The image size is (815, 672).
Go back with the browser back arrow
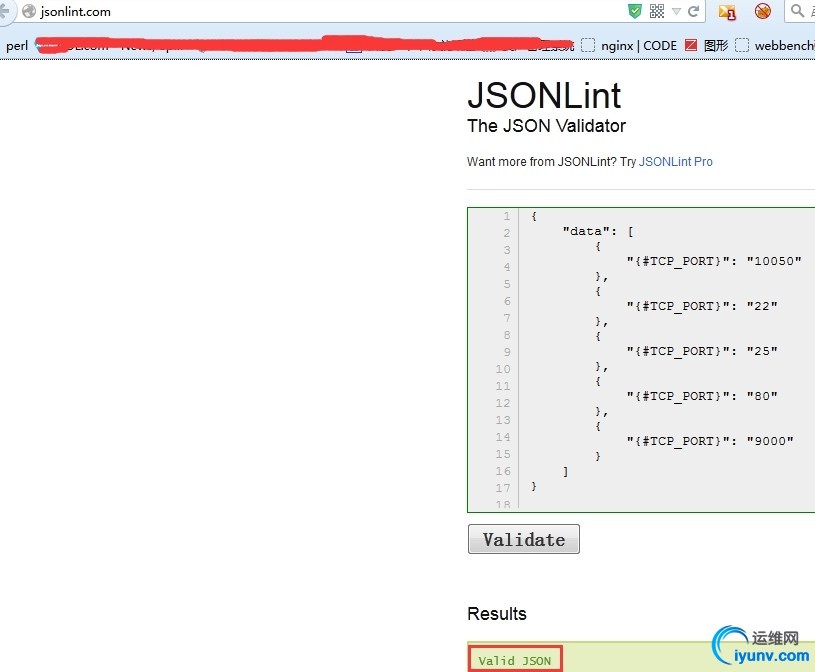coord(4,11)
